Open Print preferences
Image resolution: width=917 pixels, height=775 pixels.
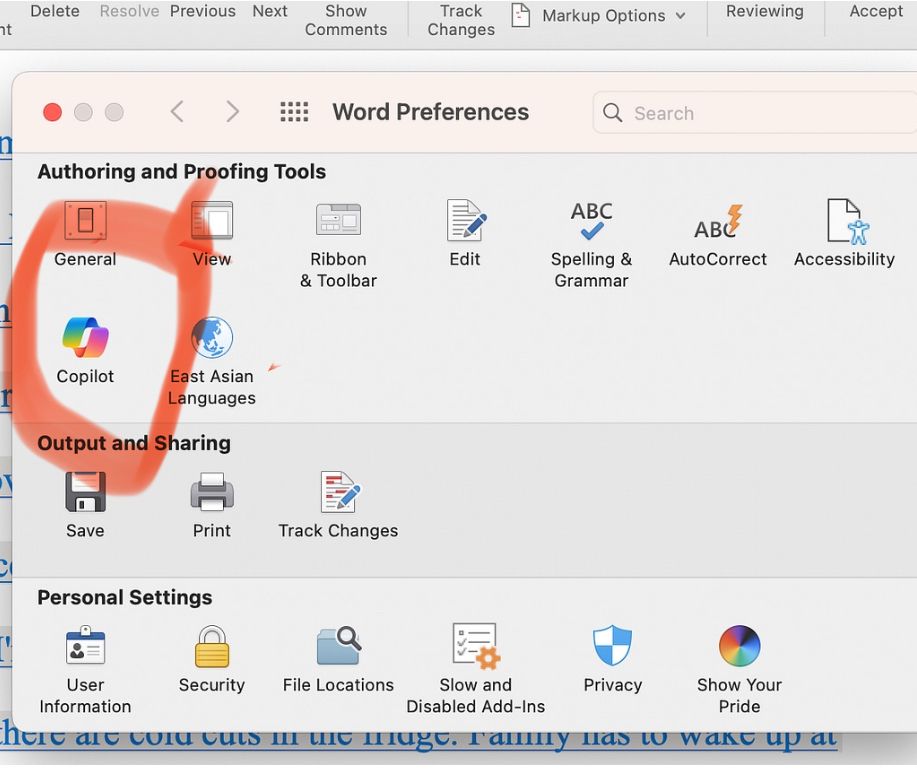click(x=212, y=505)
